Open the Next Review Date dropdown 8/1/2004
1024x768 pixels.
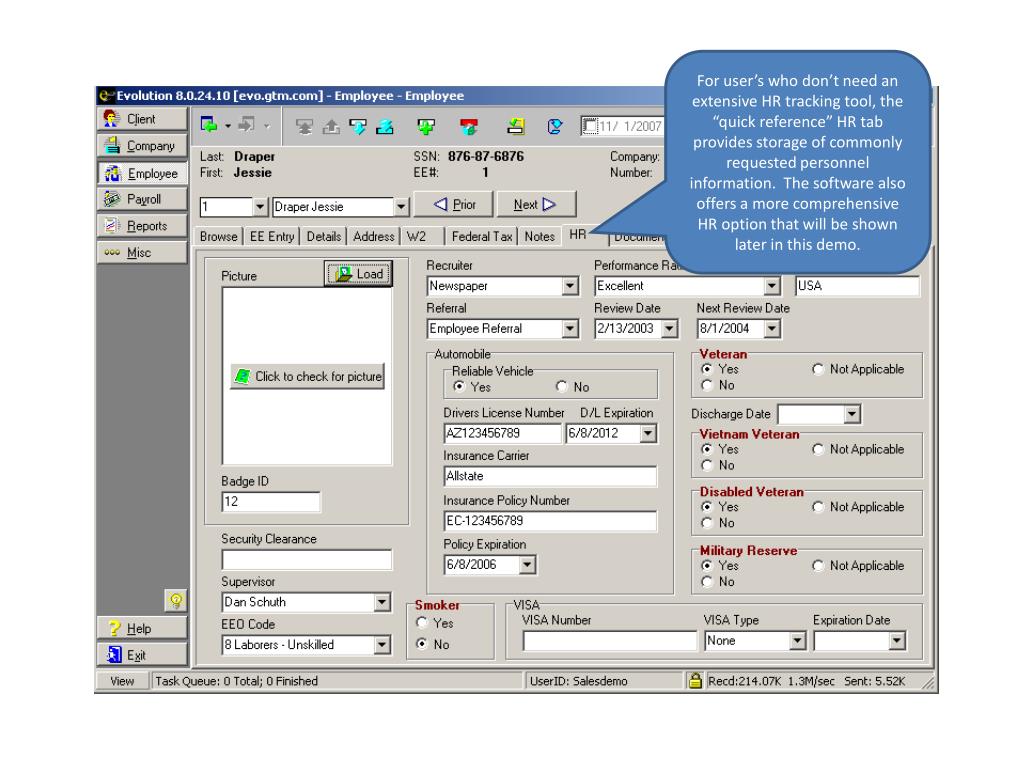click(772, 328)
